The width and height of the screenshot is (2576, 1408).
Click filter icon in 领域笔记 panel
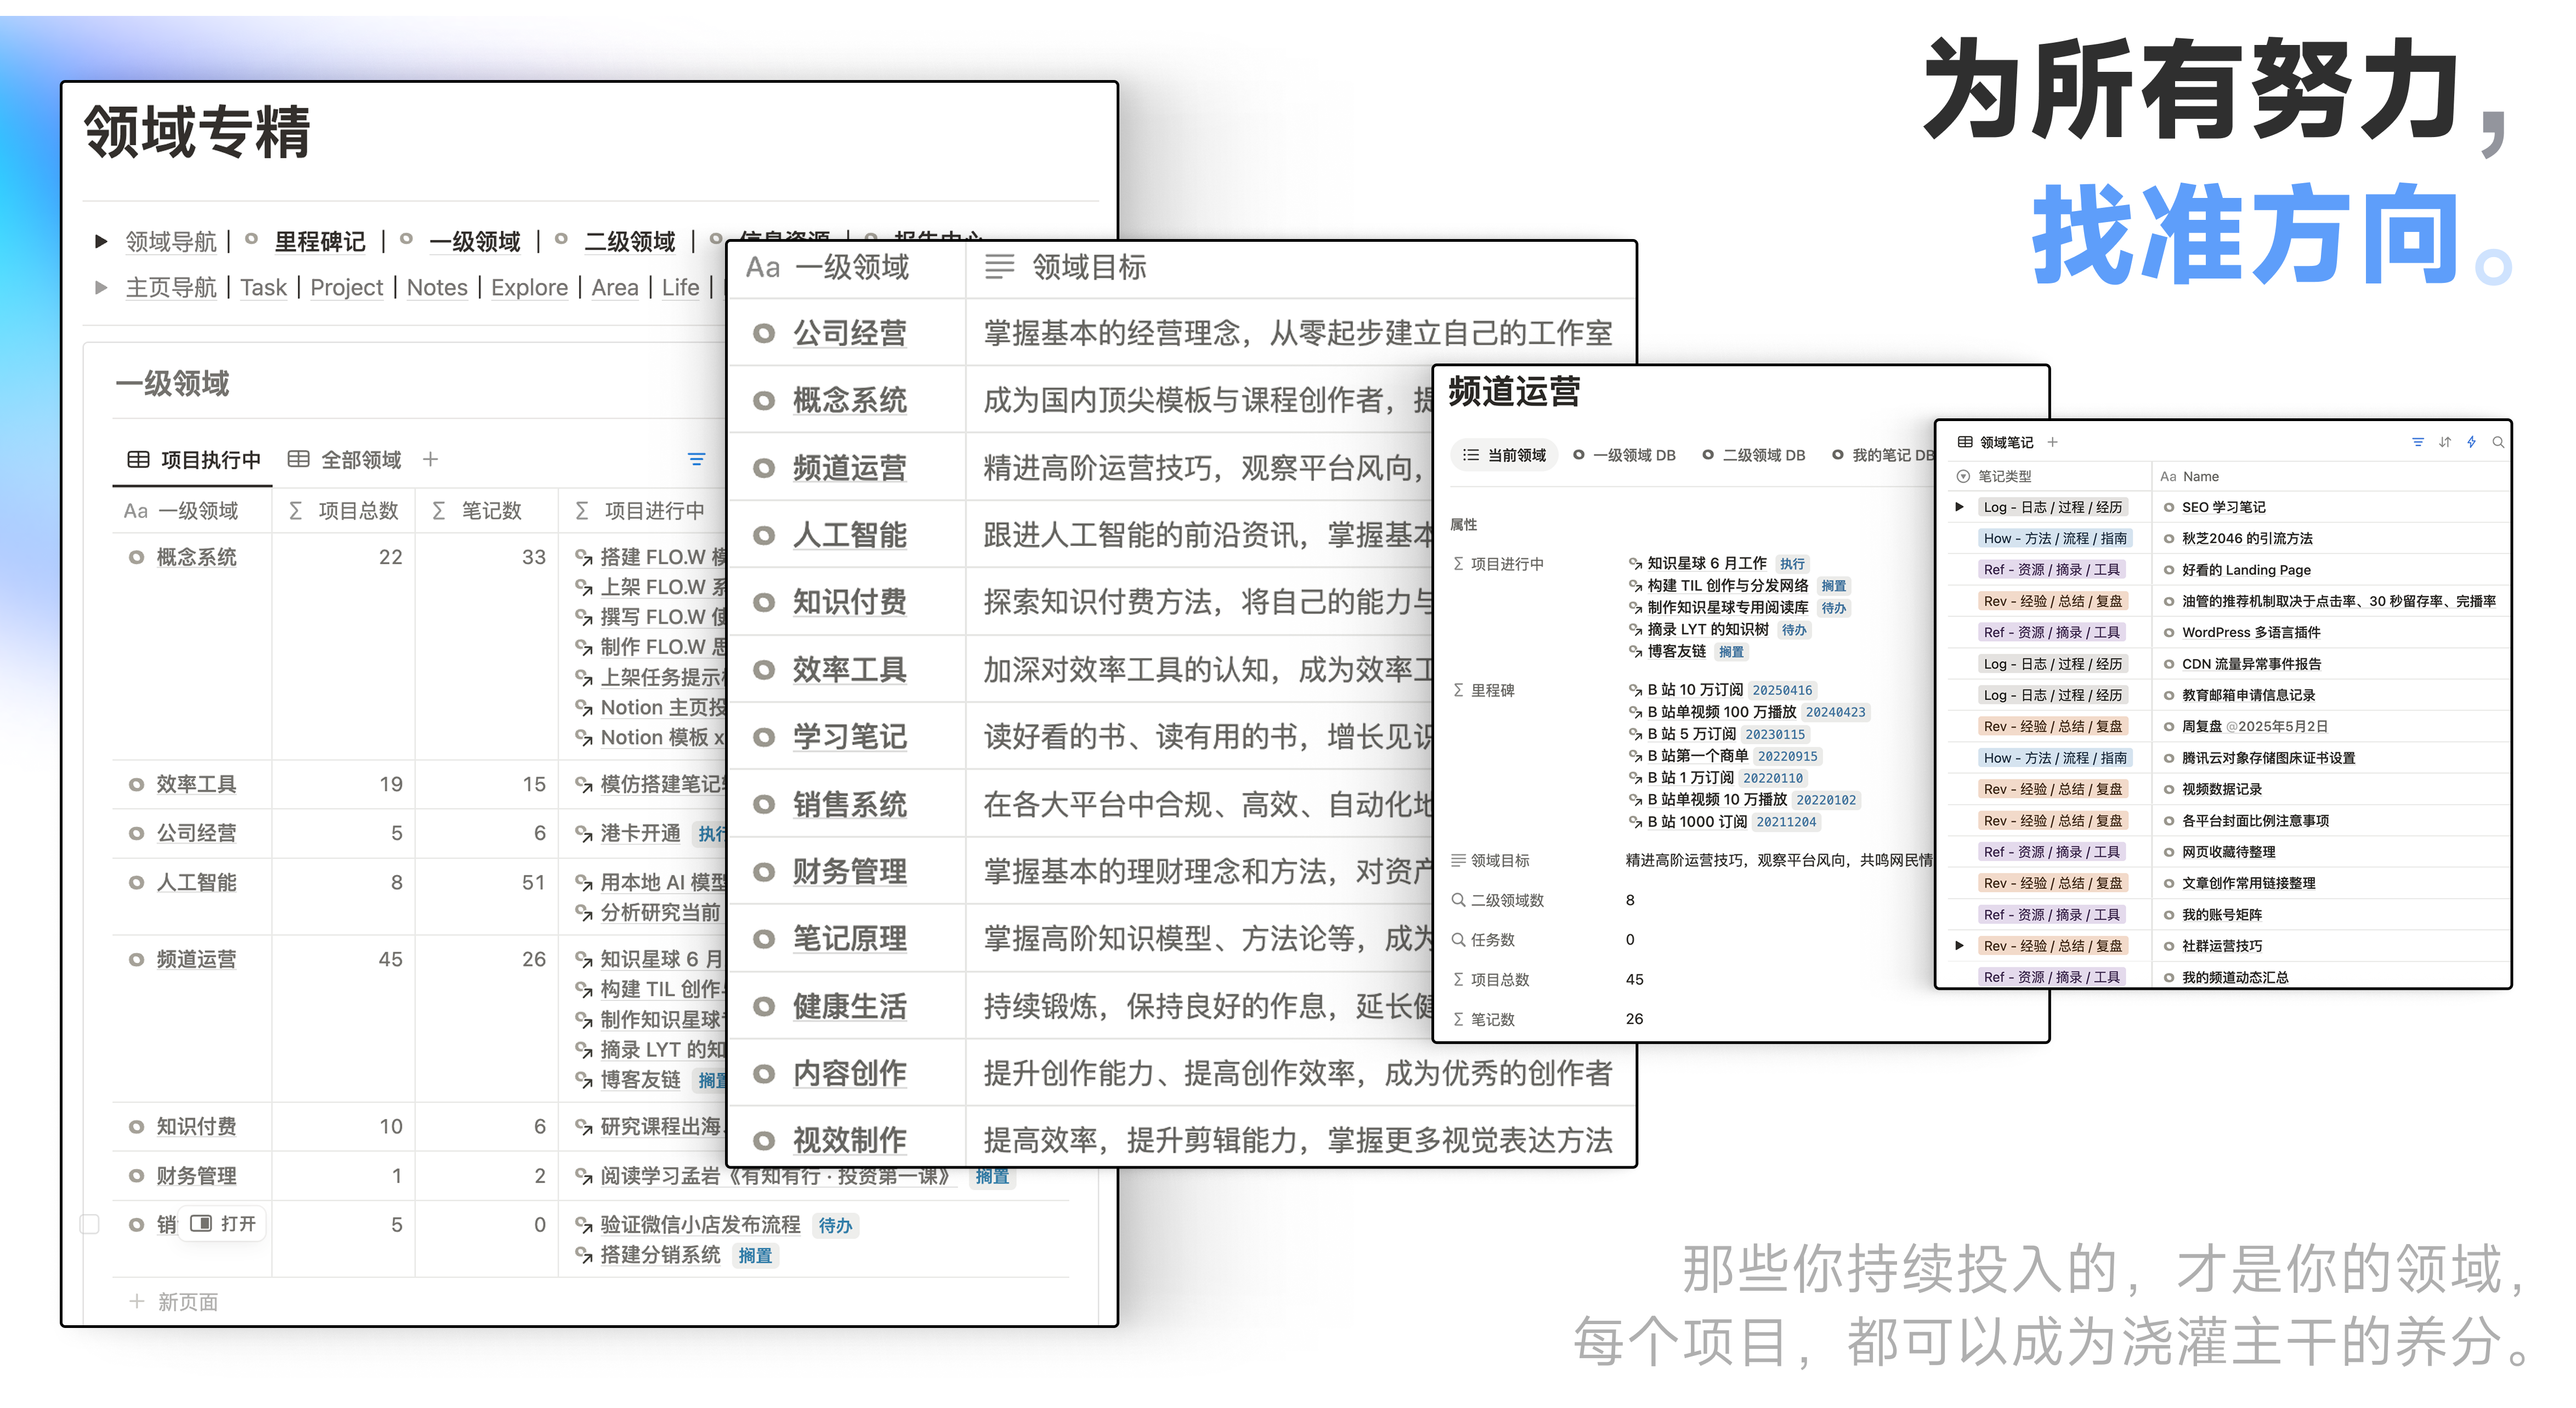pyautogui.click(x=2418, y=442)
